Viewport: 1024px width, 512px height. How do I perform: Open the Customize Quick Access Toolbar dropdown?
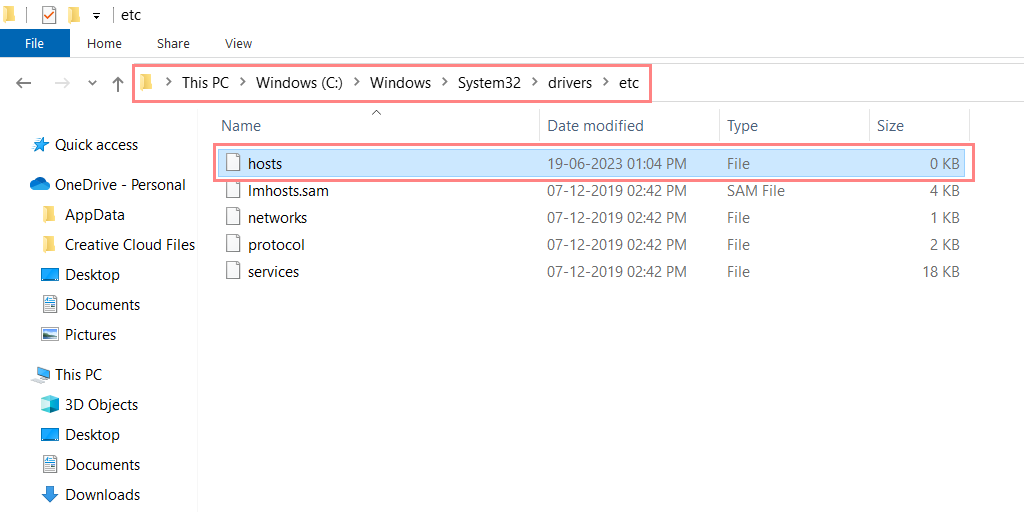(x=96, y=16)
